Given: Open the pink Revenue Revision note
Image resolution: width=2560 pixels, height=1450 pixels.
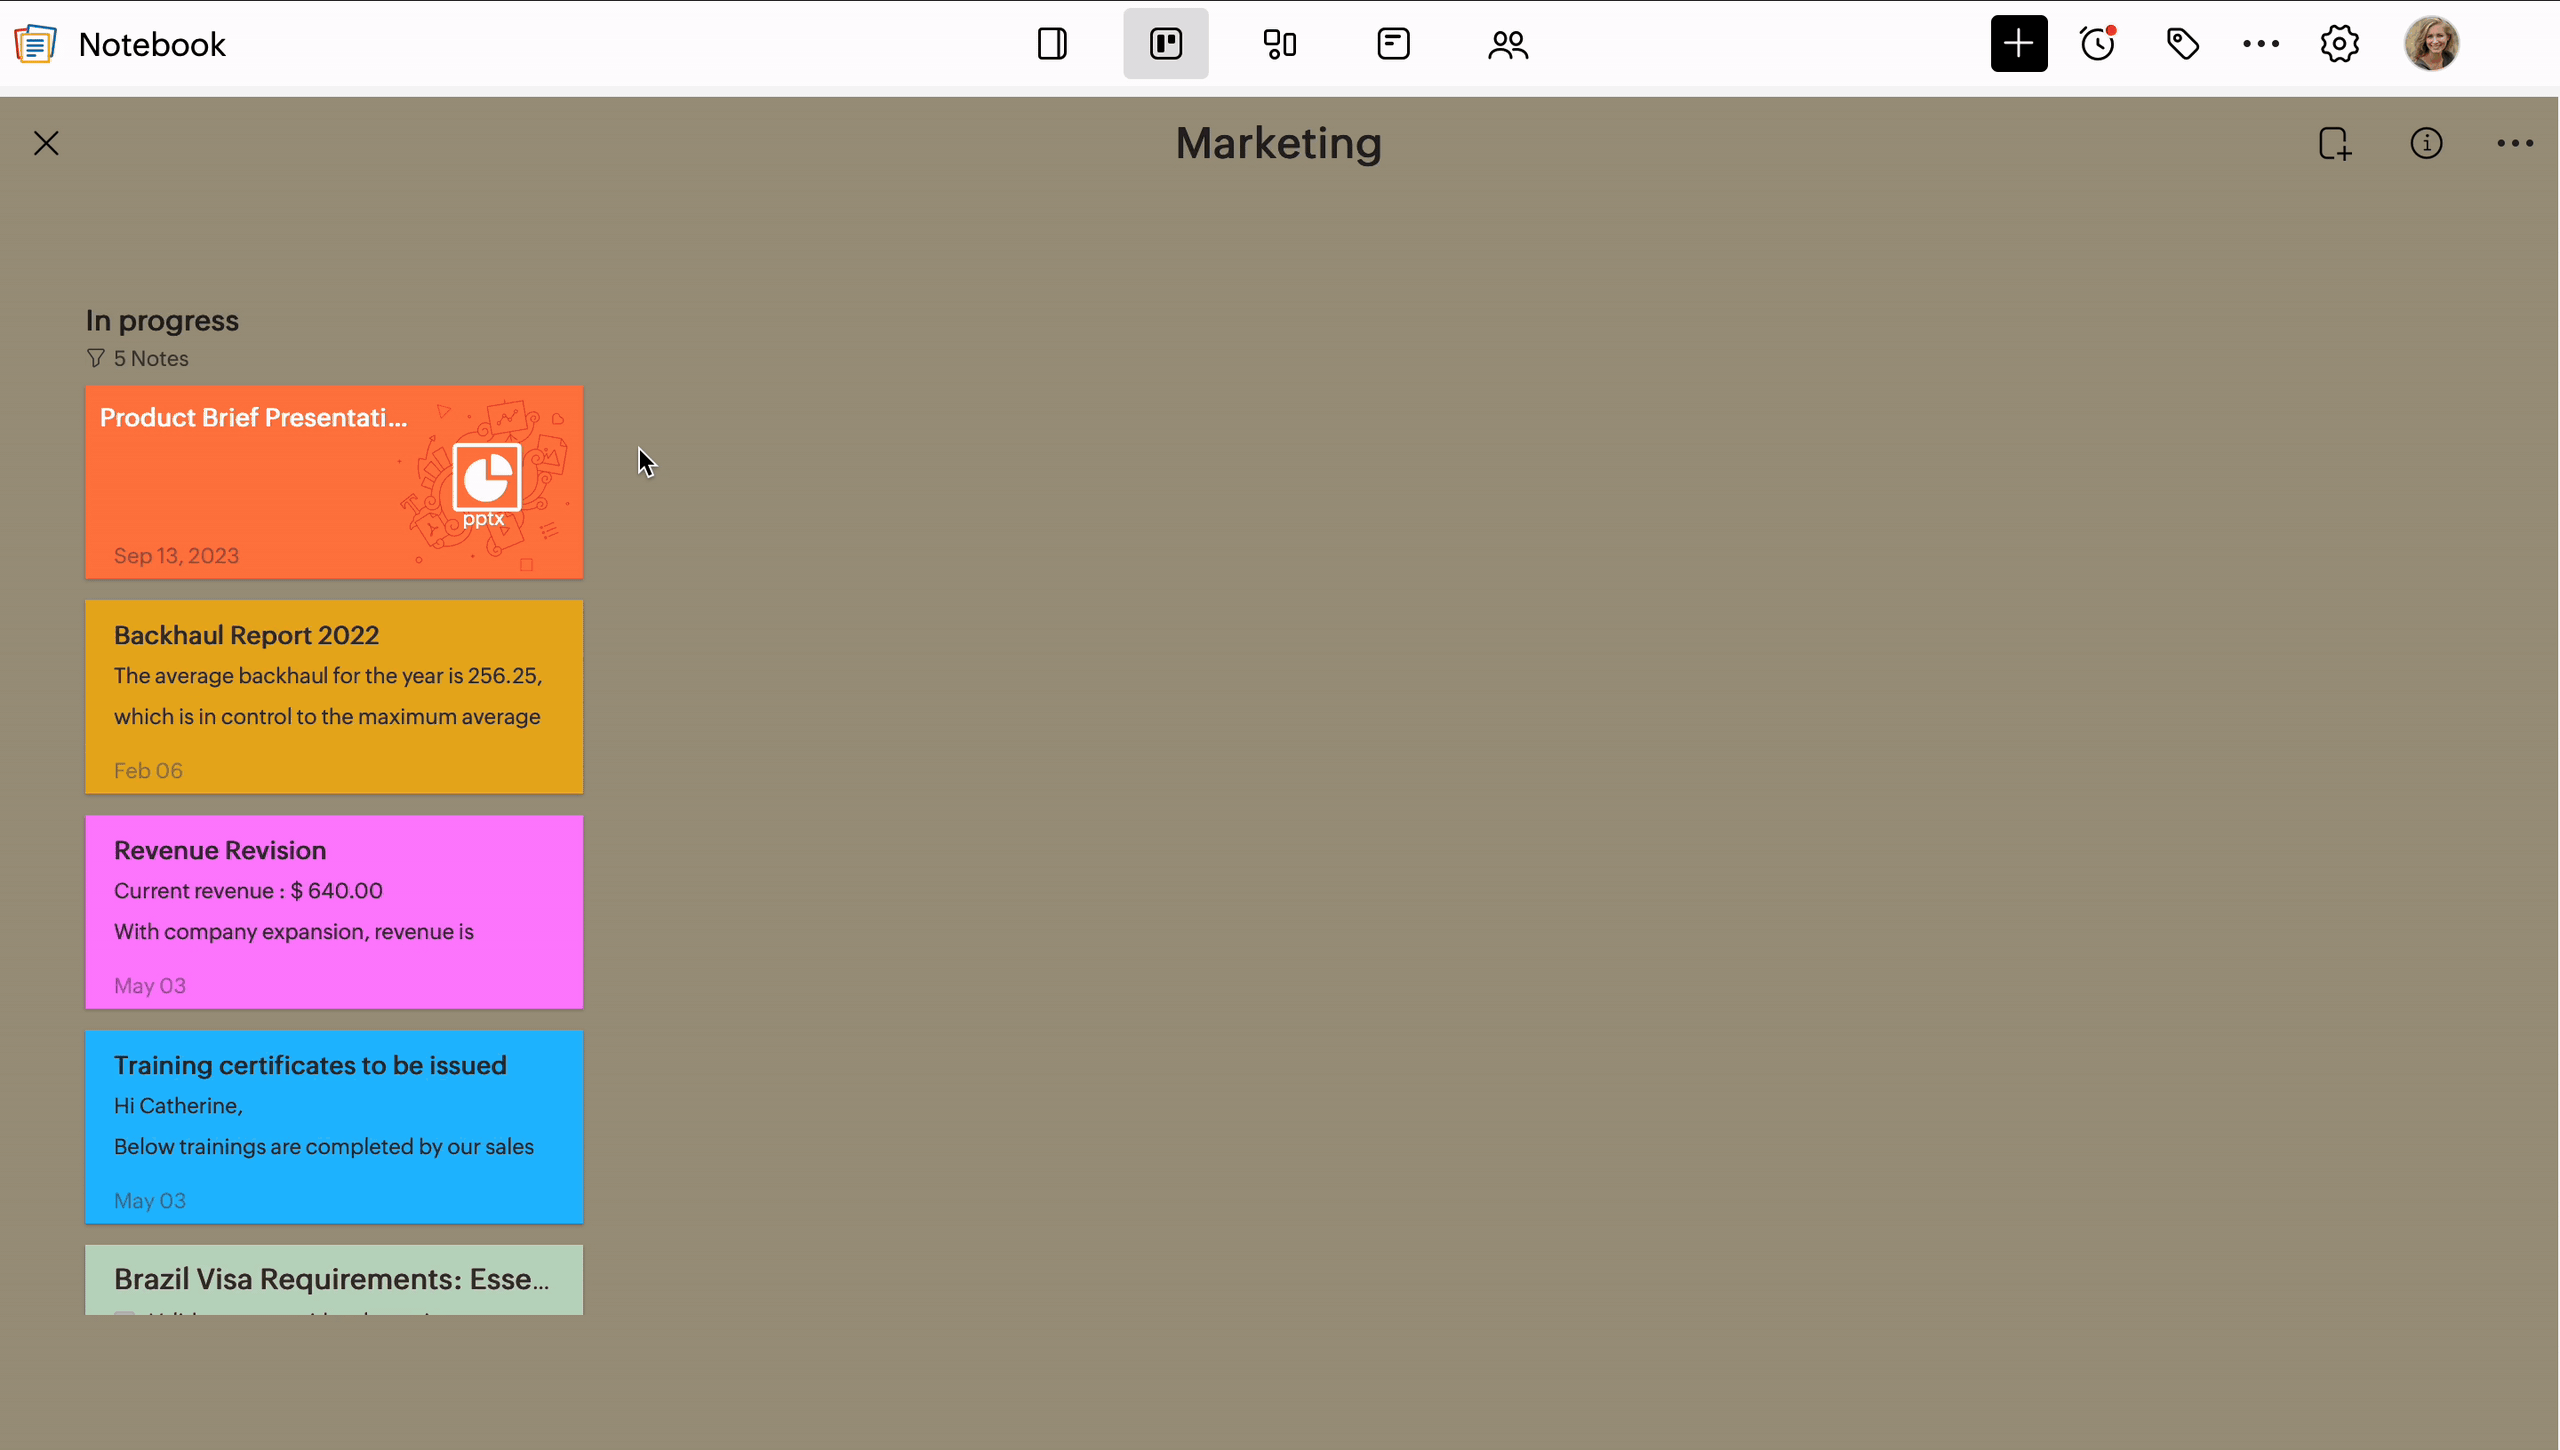Looking at the screenshot, I should click(x=334, y=912).
